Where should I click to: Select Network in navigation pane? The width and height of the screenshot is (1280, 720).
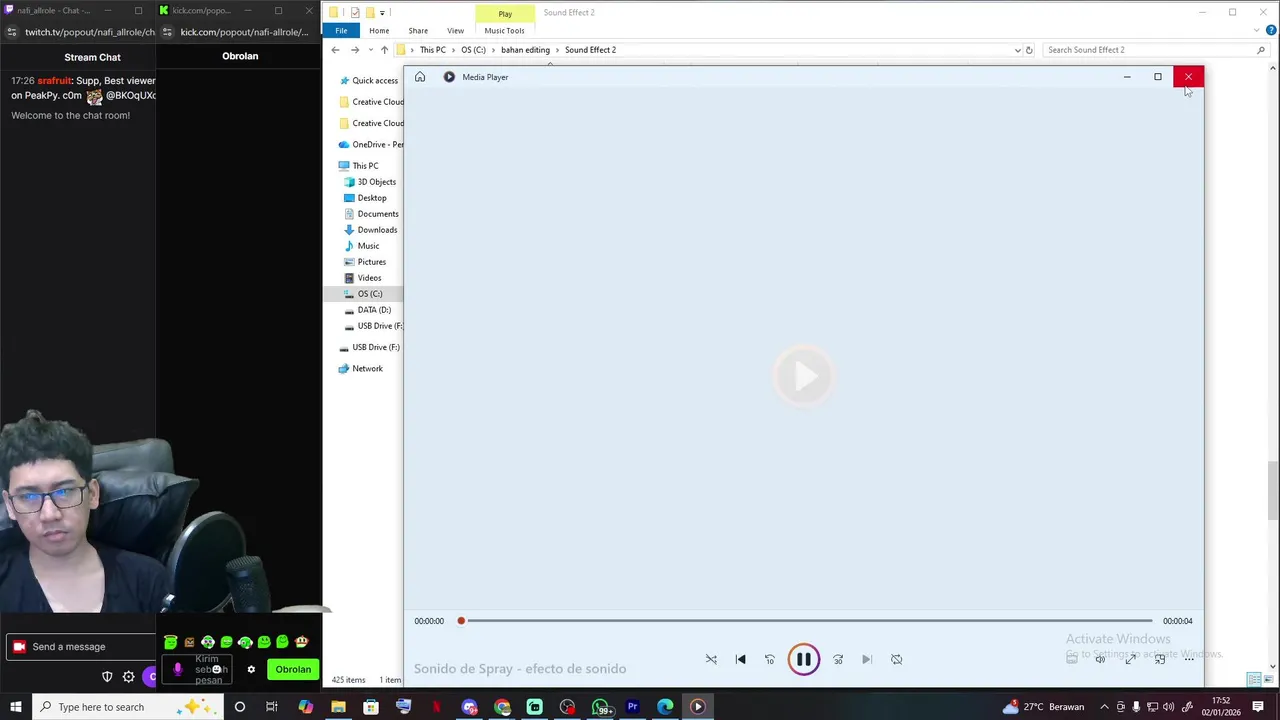[x=361, y=369]
